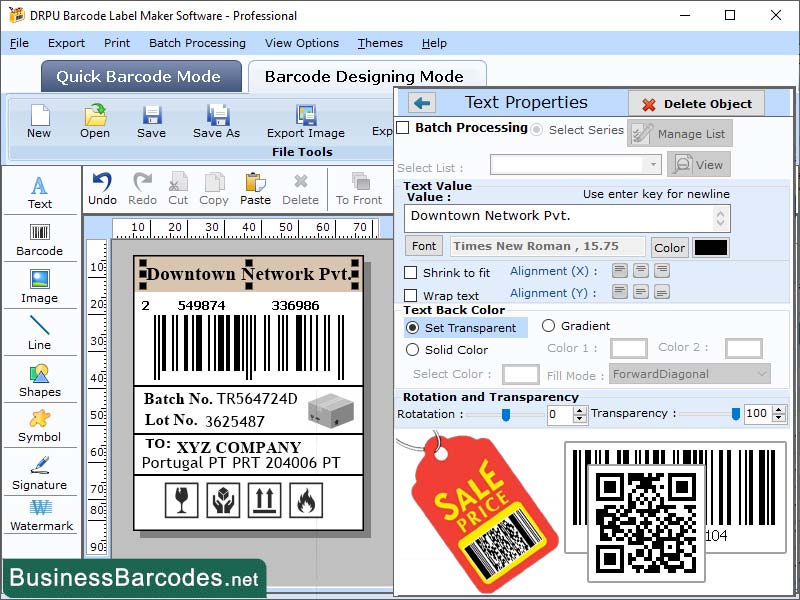
Task: Open the Themes menu
Action: tap(379, 43)
